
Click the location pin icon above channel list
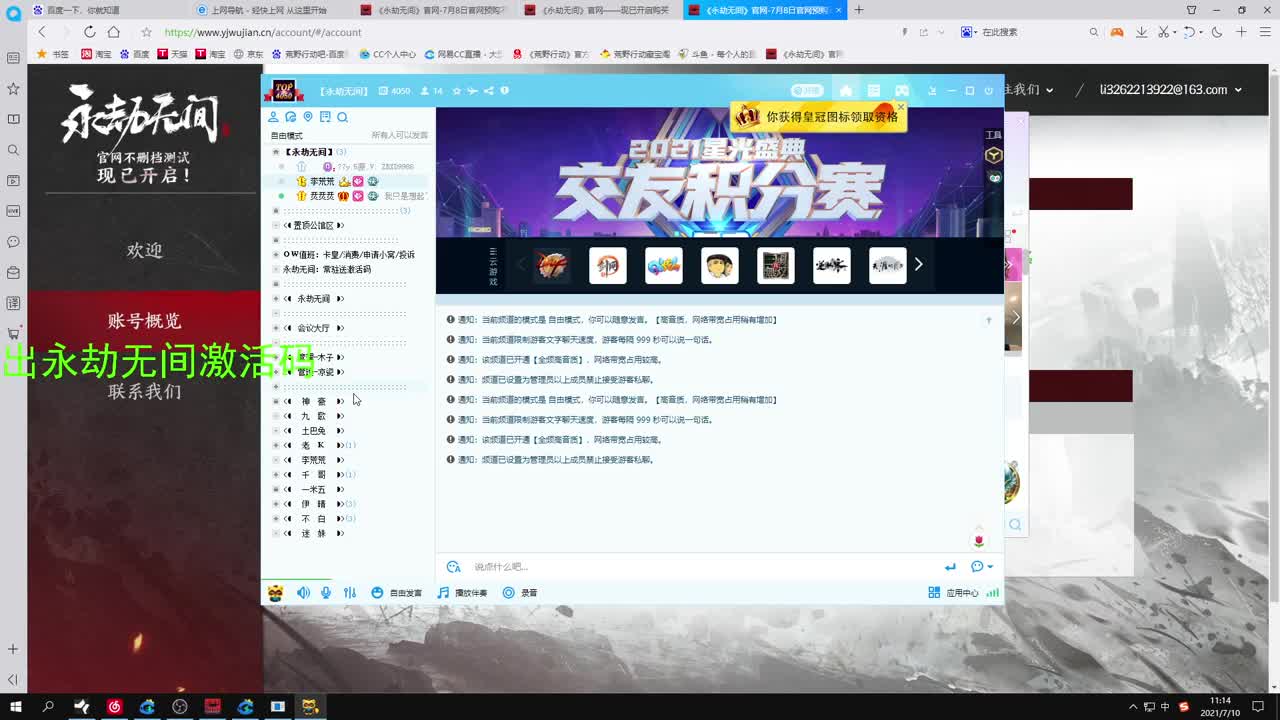pyautogui.click(x=308, y=117)
